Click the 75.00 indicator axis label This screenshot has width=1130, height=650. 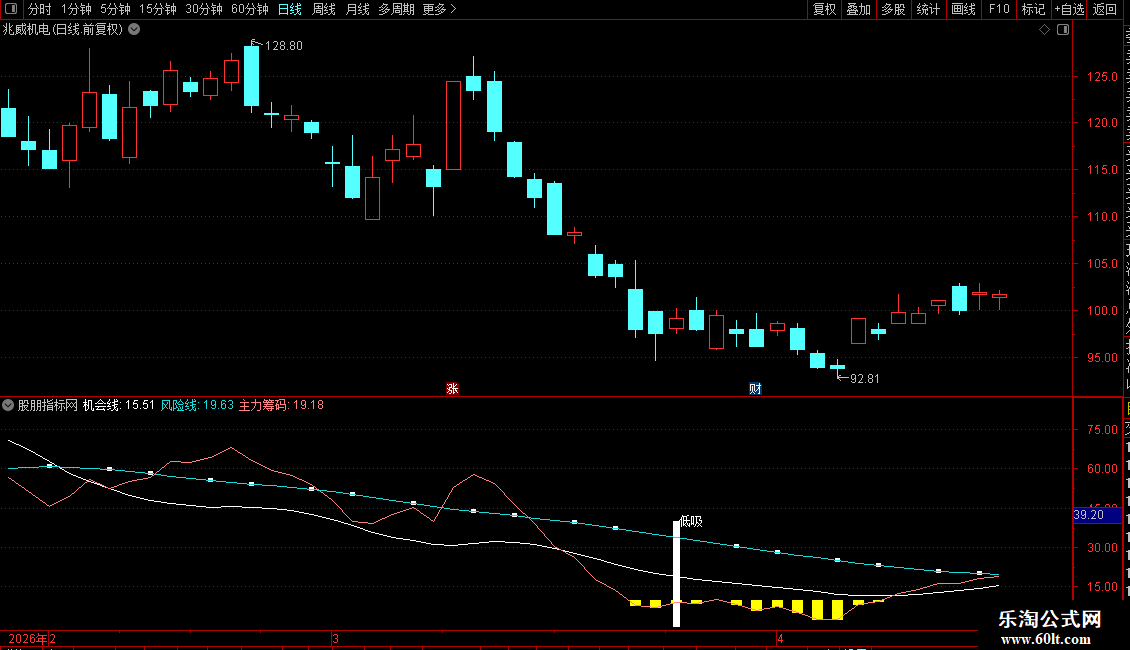[1102, 429]
